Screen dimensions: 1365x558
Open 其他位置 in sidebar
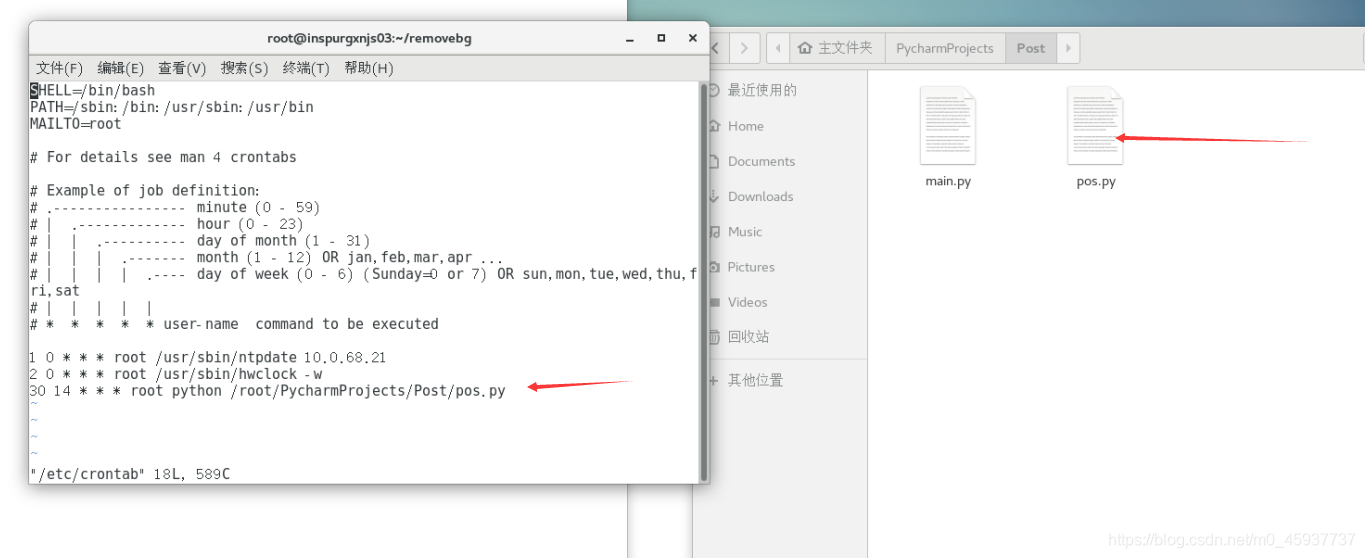(x=755, y=380)
